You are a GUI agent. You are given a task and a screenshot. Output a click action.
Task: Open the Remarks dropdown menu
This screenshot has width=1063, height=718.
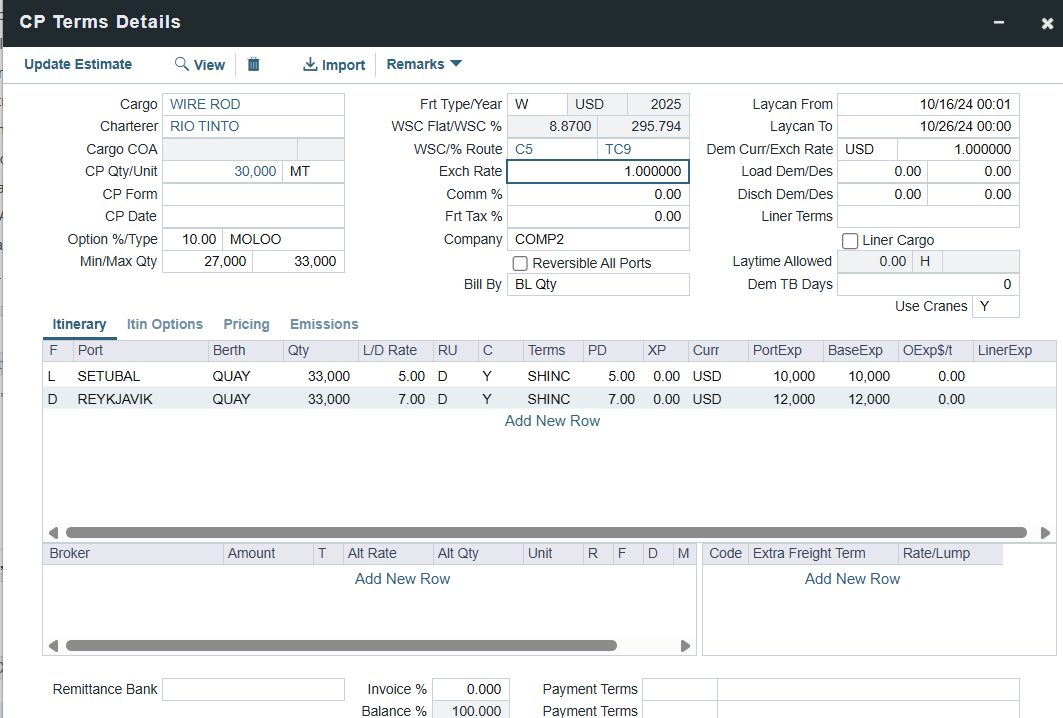point(424,64)
